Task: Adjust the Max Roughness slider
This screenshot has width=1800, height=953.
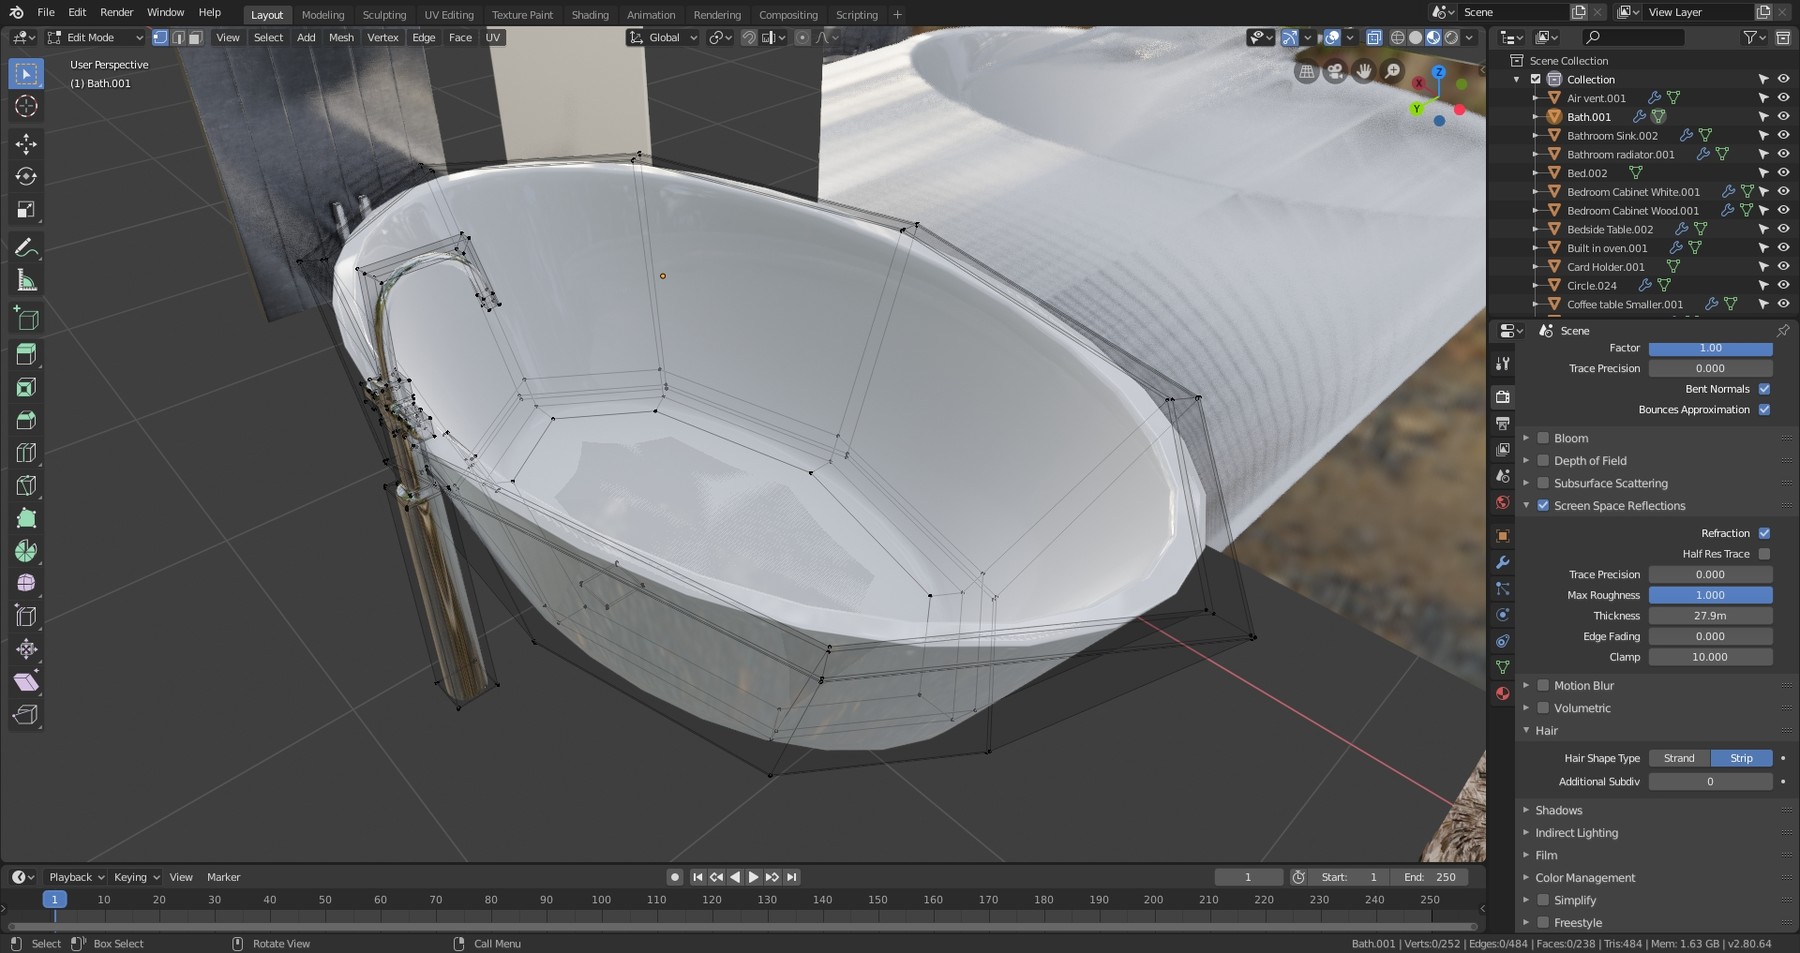Action: coord(1710,595)
